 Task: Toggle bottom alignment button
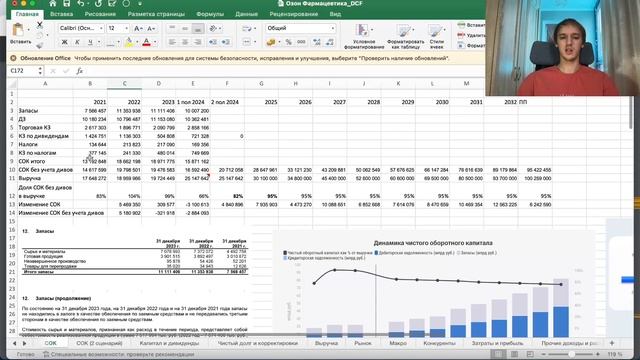[x=198, y=28]
